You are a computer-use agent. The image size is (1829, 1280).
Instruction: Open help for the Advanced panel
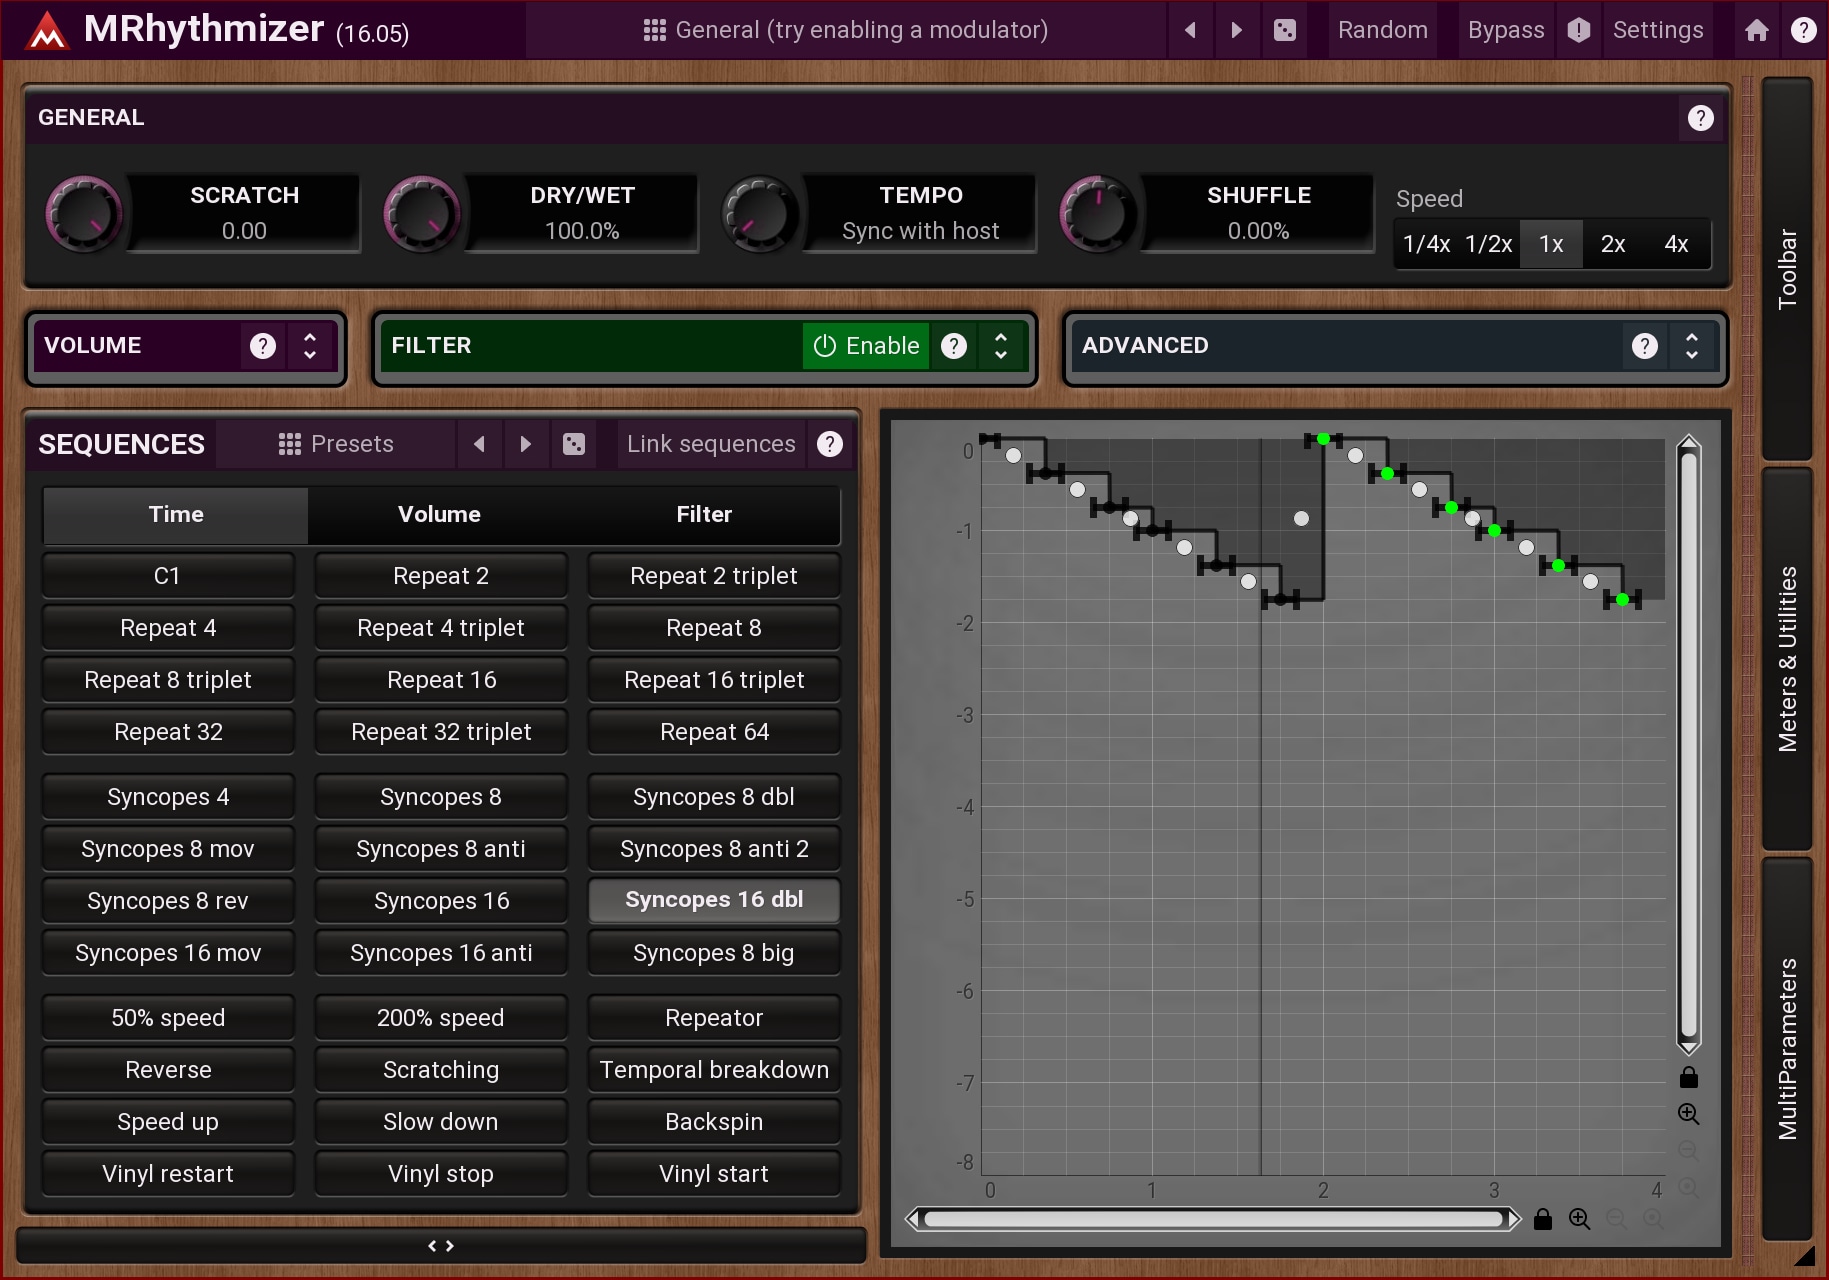point(1645,346)
